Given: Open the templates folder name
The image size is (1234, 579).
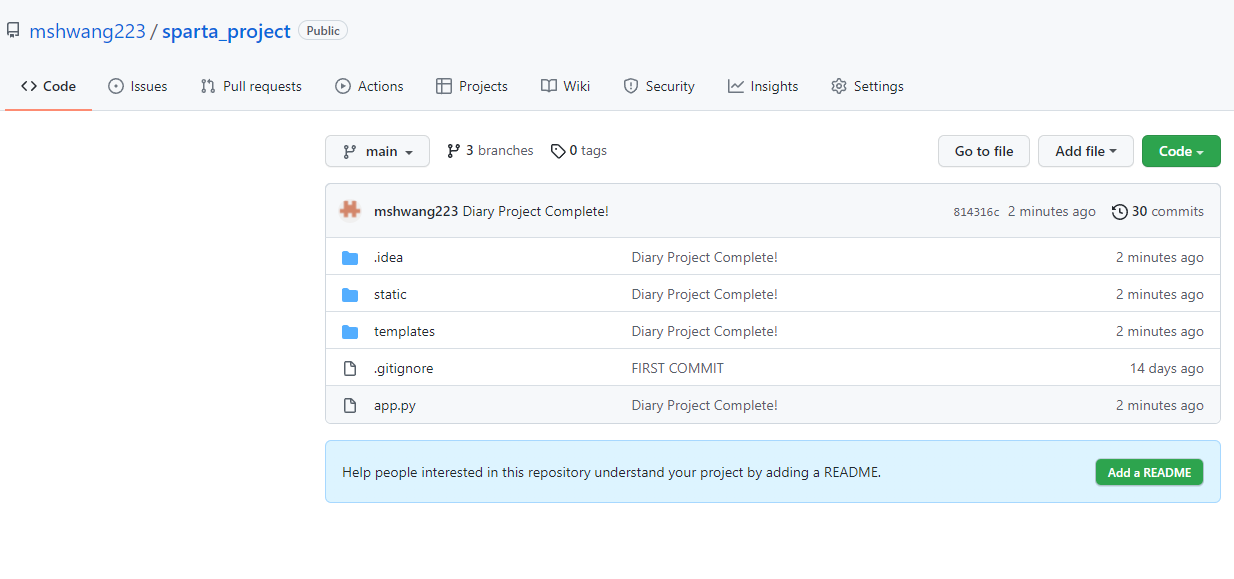Looking at the screenshot, I should pos(404,332).
